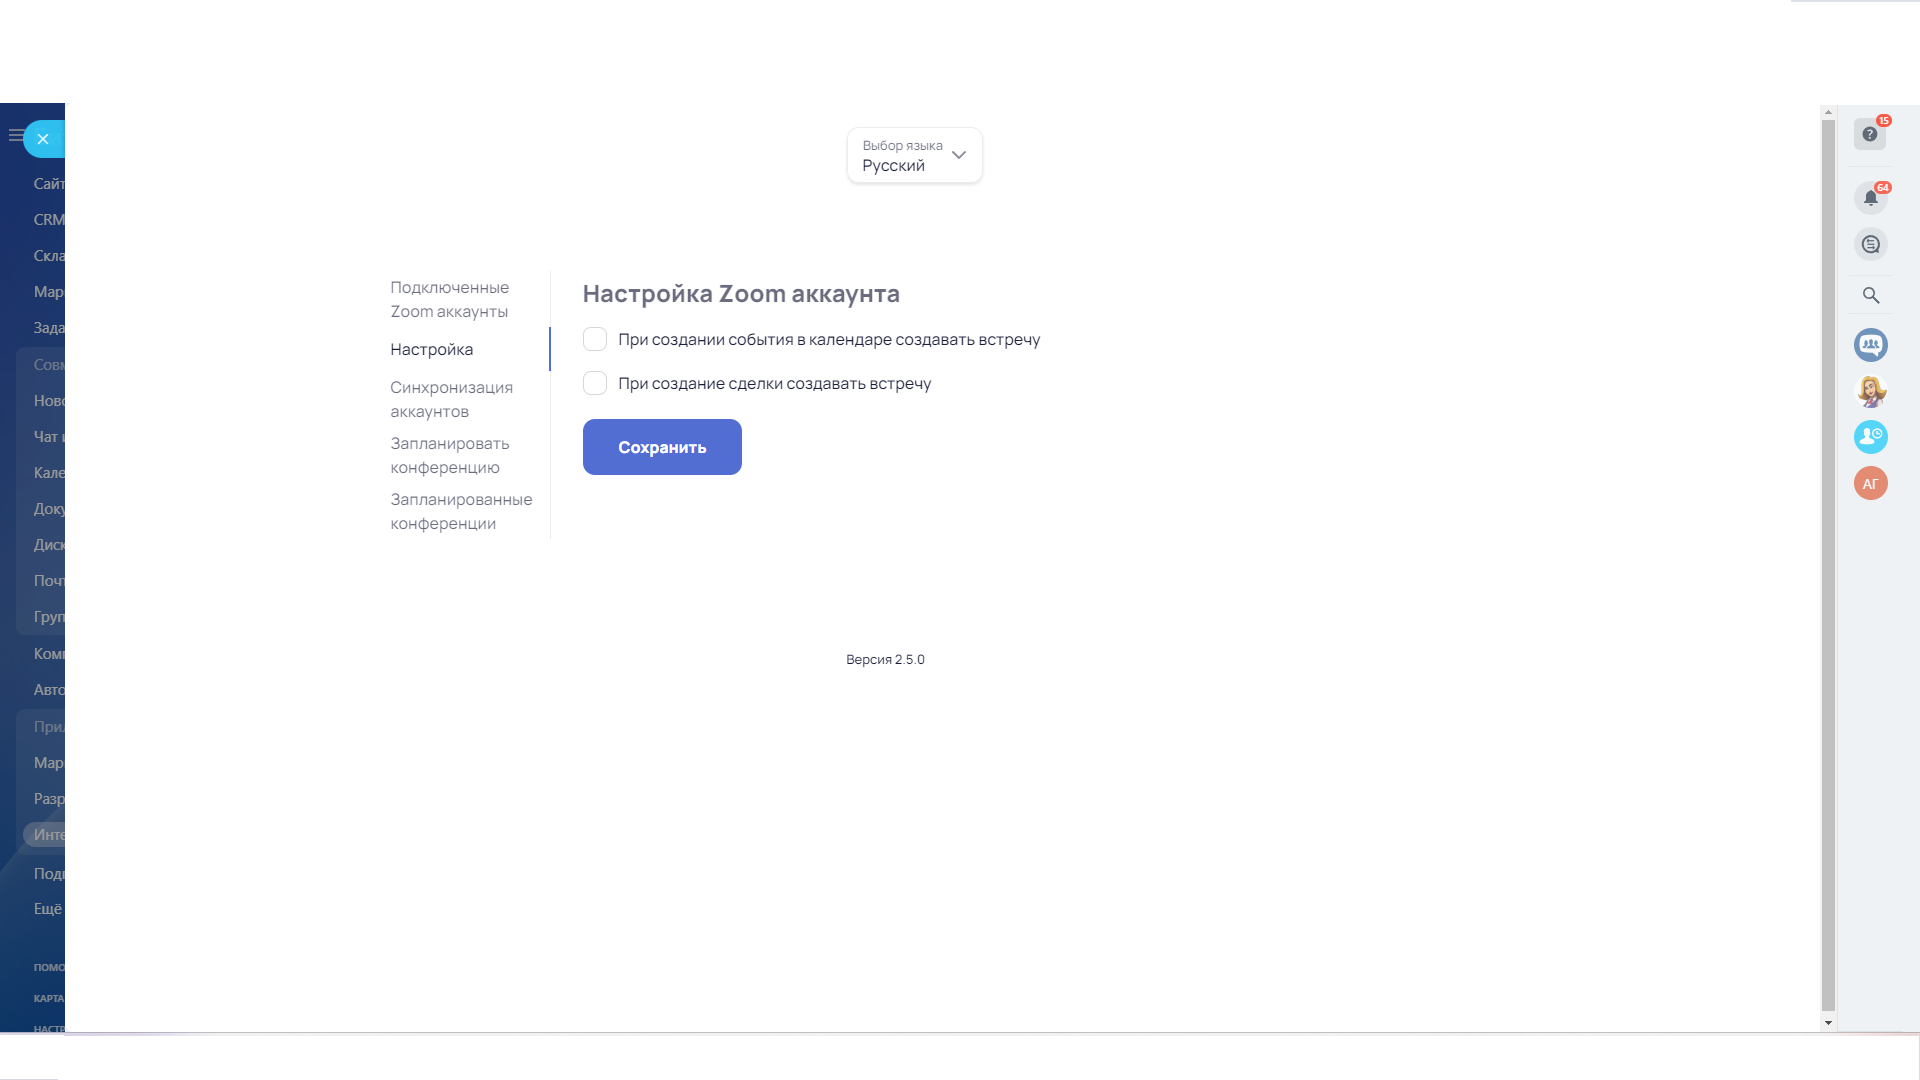Open the blonde woman avatar chat
The width and height of the screenshot is (1920, 1080).
tap(1870, 391)
